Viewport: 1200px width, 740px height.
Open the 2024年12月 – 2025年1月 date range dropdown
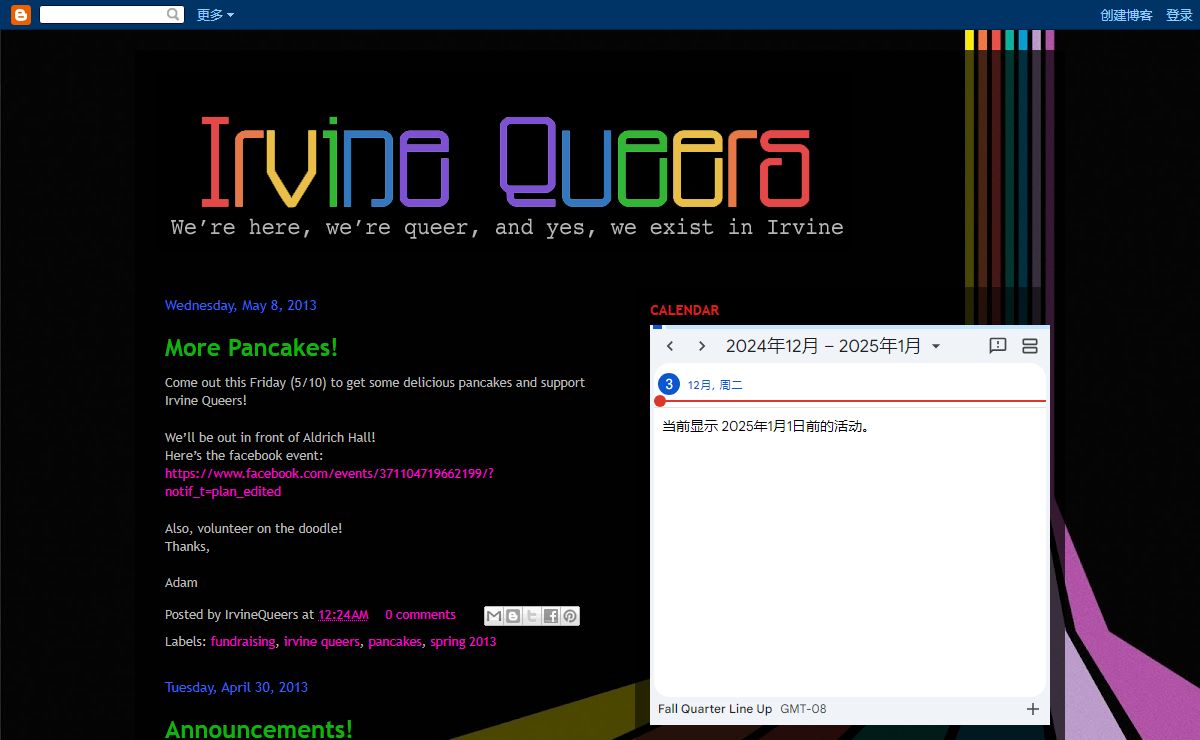[833, 346]
